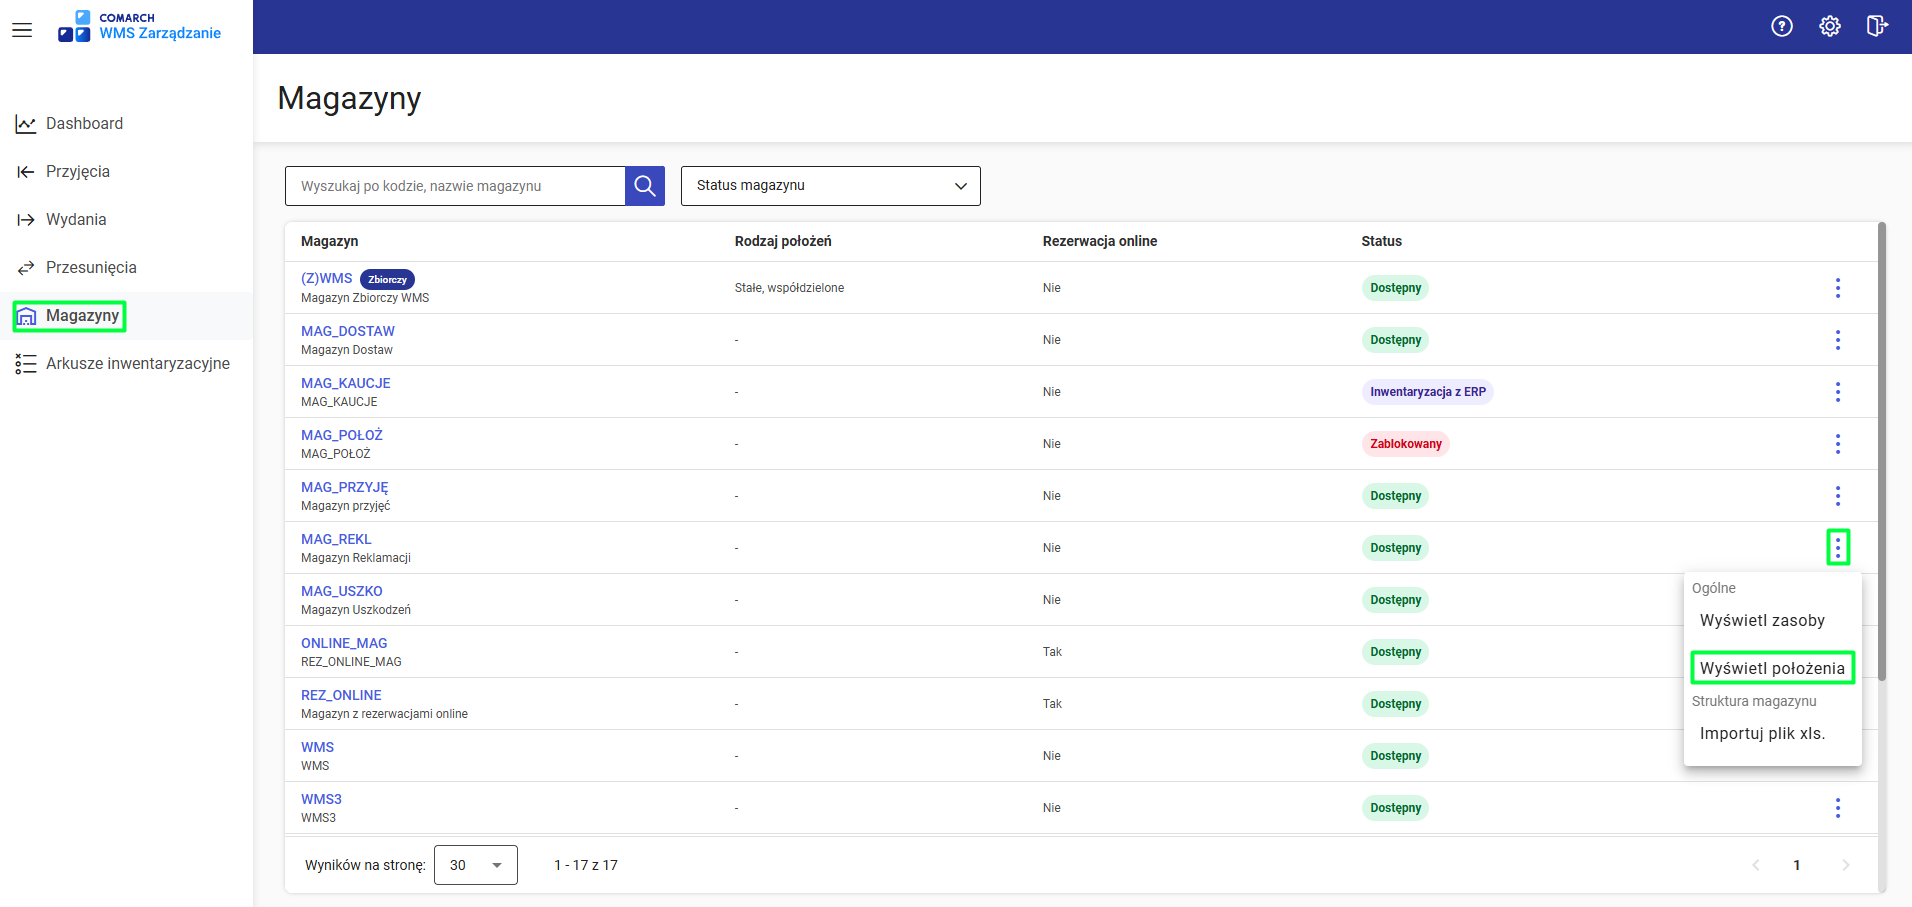Click the hamburger menu icon
1912x907 pixels.
tap(22, 30)
